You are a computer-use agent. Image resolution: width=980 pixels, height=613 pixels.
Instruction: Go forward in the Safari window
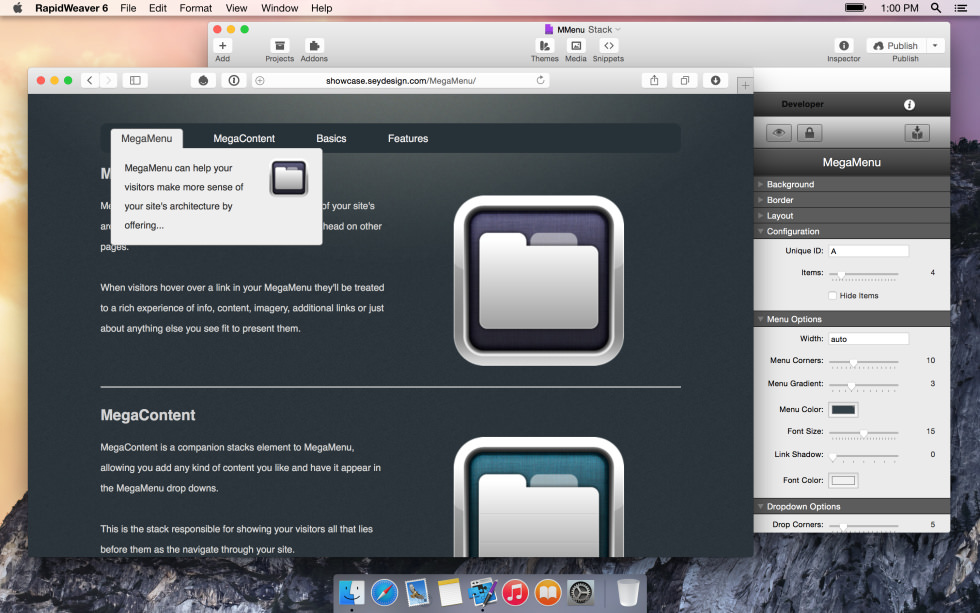pyautogui.click(x=109, y=80)
